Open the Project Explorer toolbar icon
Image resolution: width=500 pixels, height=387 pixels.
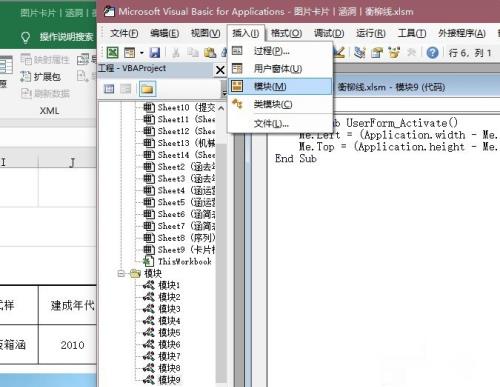359,52
